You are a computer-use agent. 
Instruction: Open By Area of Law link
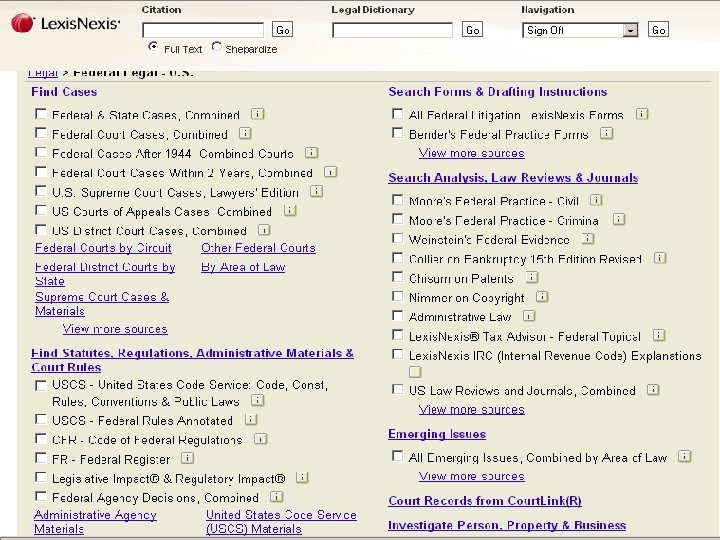click(243, 267)
